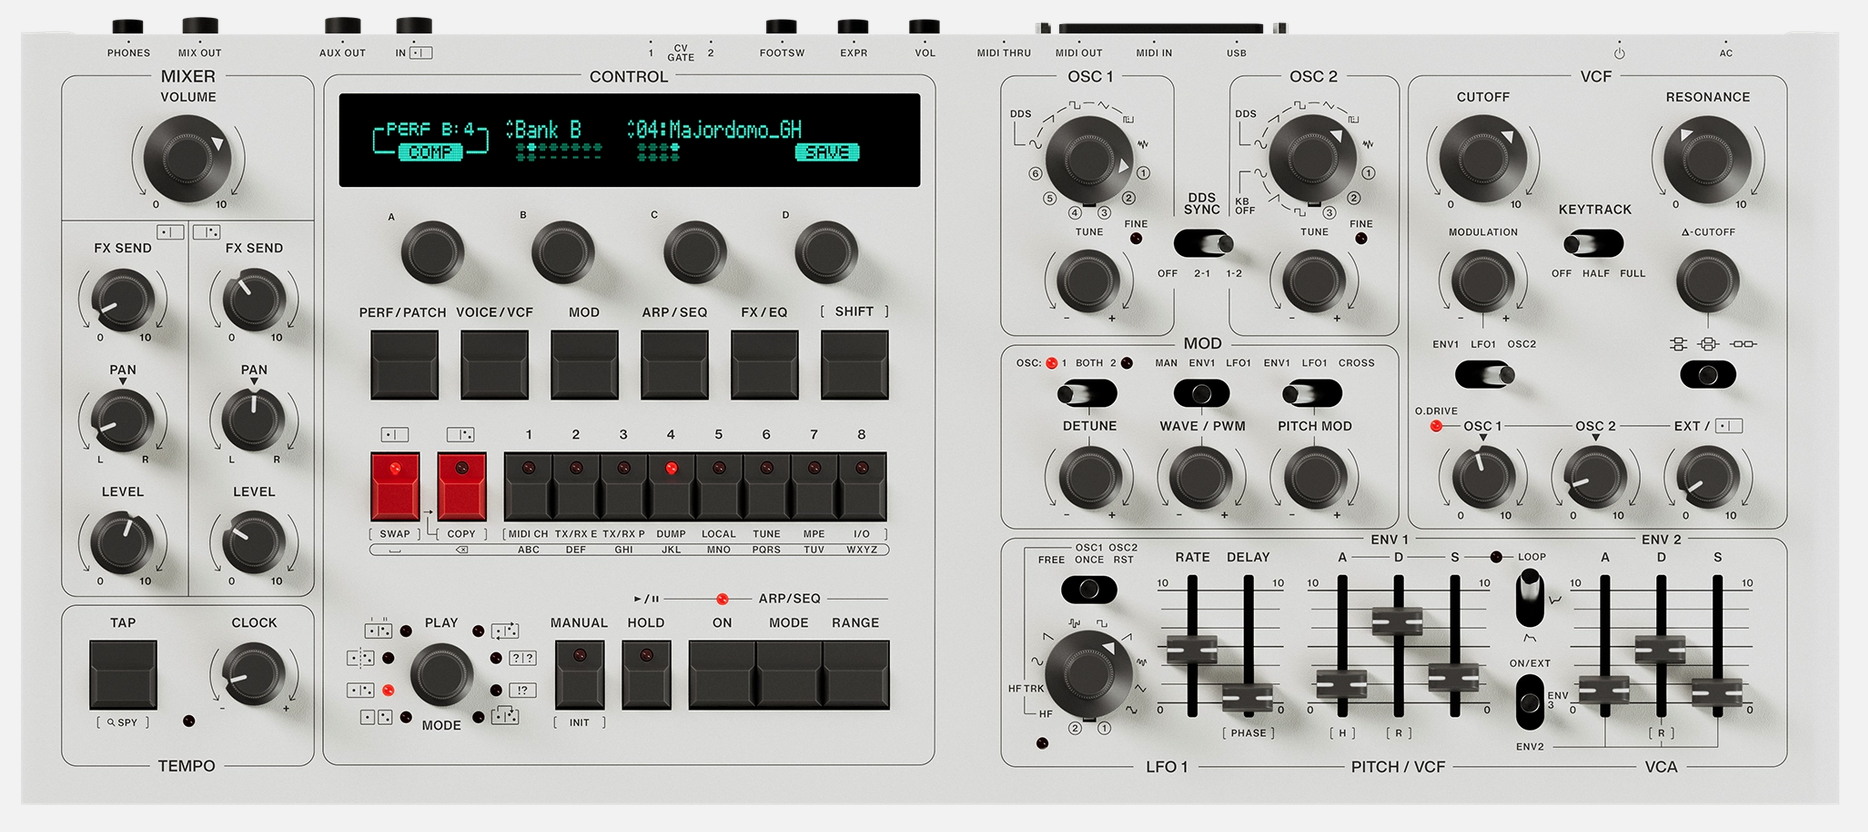Toggle the DDS SYNC switch
Viewport: 1868px width, 832px height.
1203,243
